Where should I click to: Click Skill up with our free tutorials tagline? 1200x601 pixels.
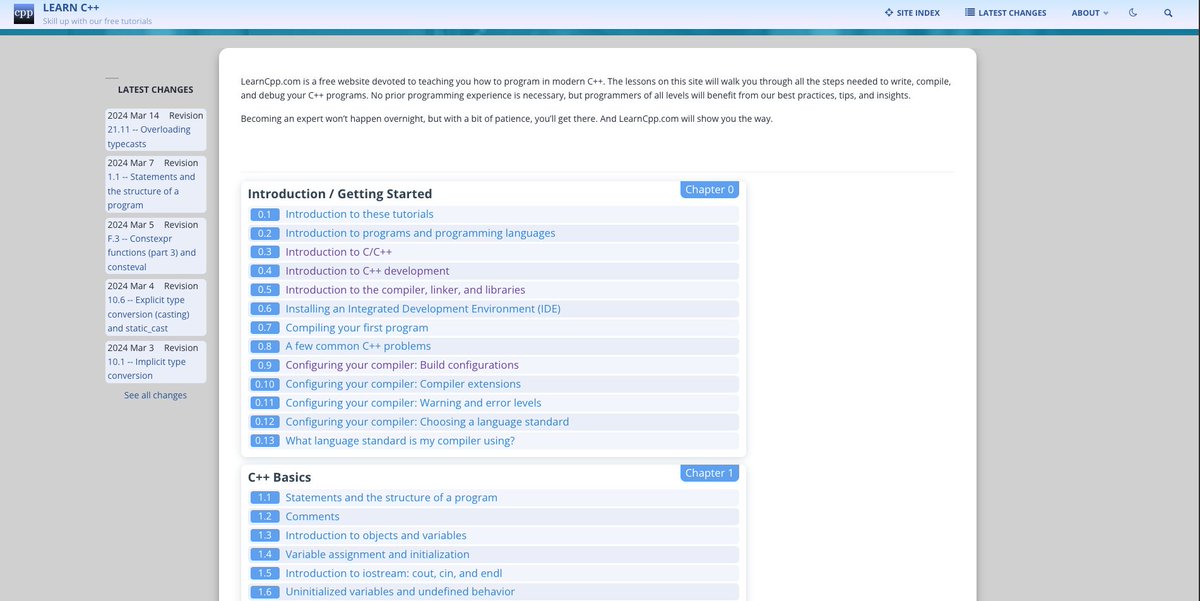point(98,21)
